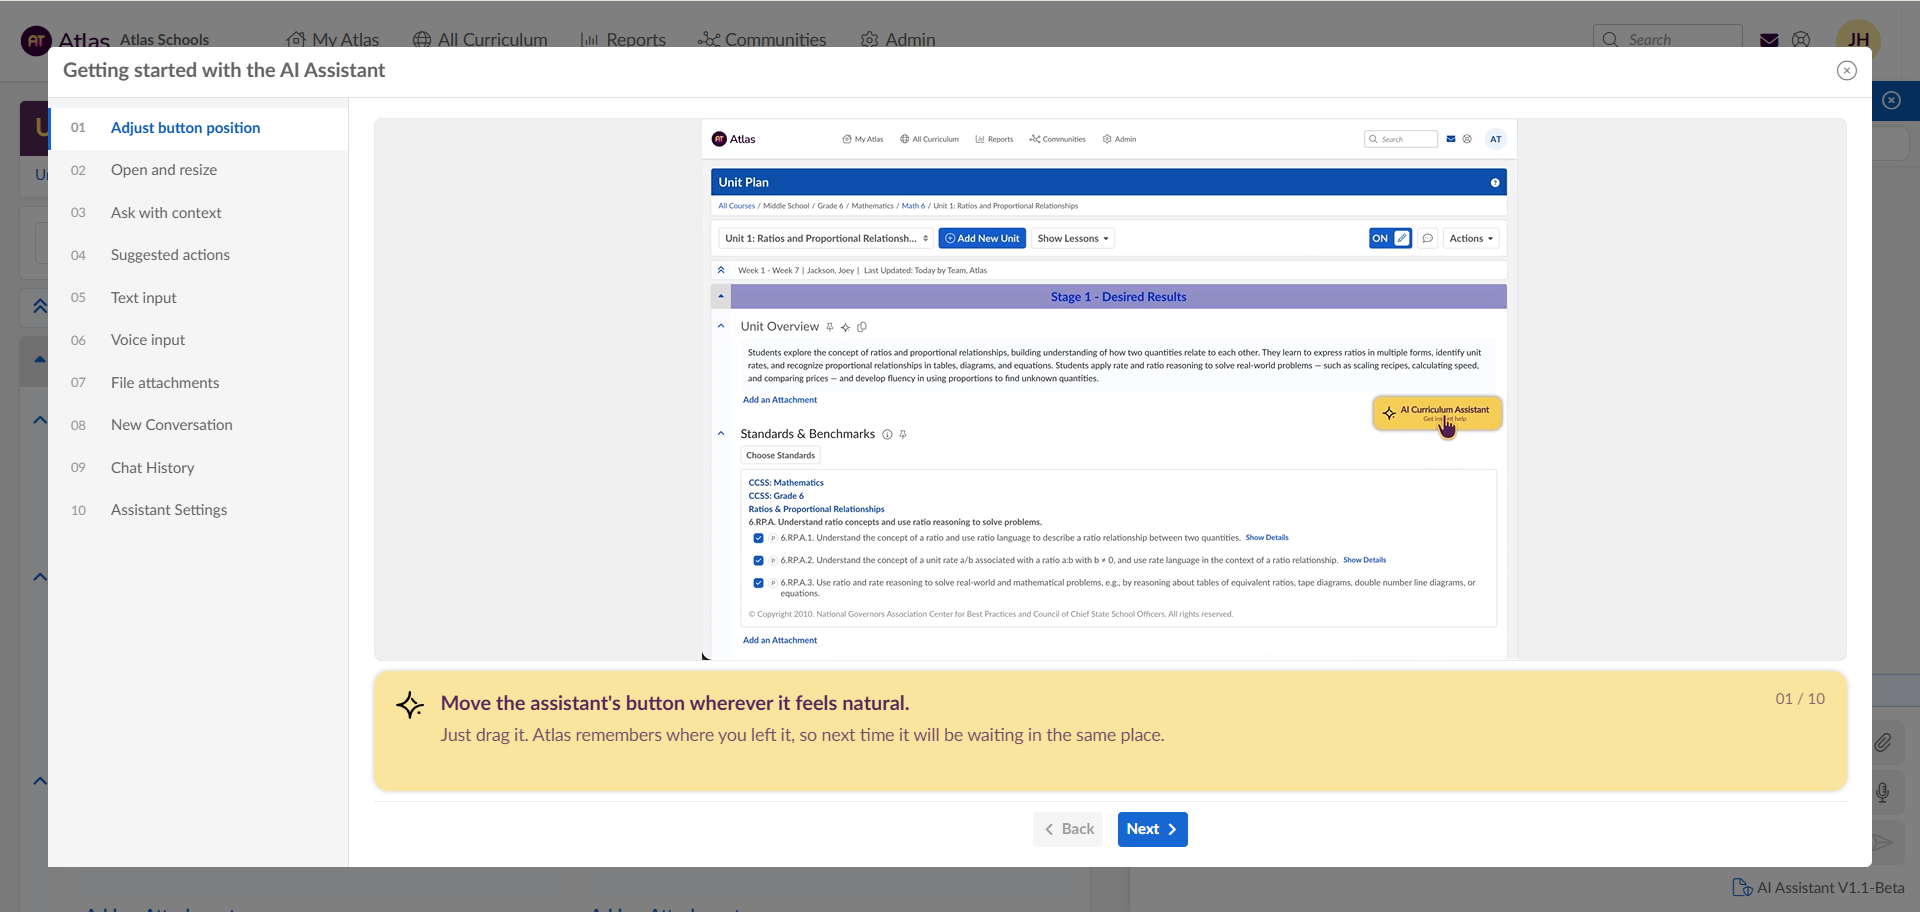Go to New Conversation step
The image size is (1920, 912).
click(199, 425)
